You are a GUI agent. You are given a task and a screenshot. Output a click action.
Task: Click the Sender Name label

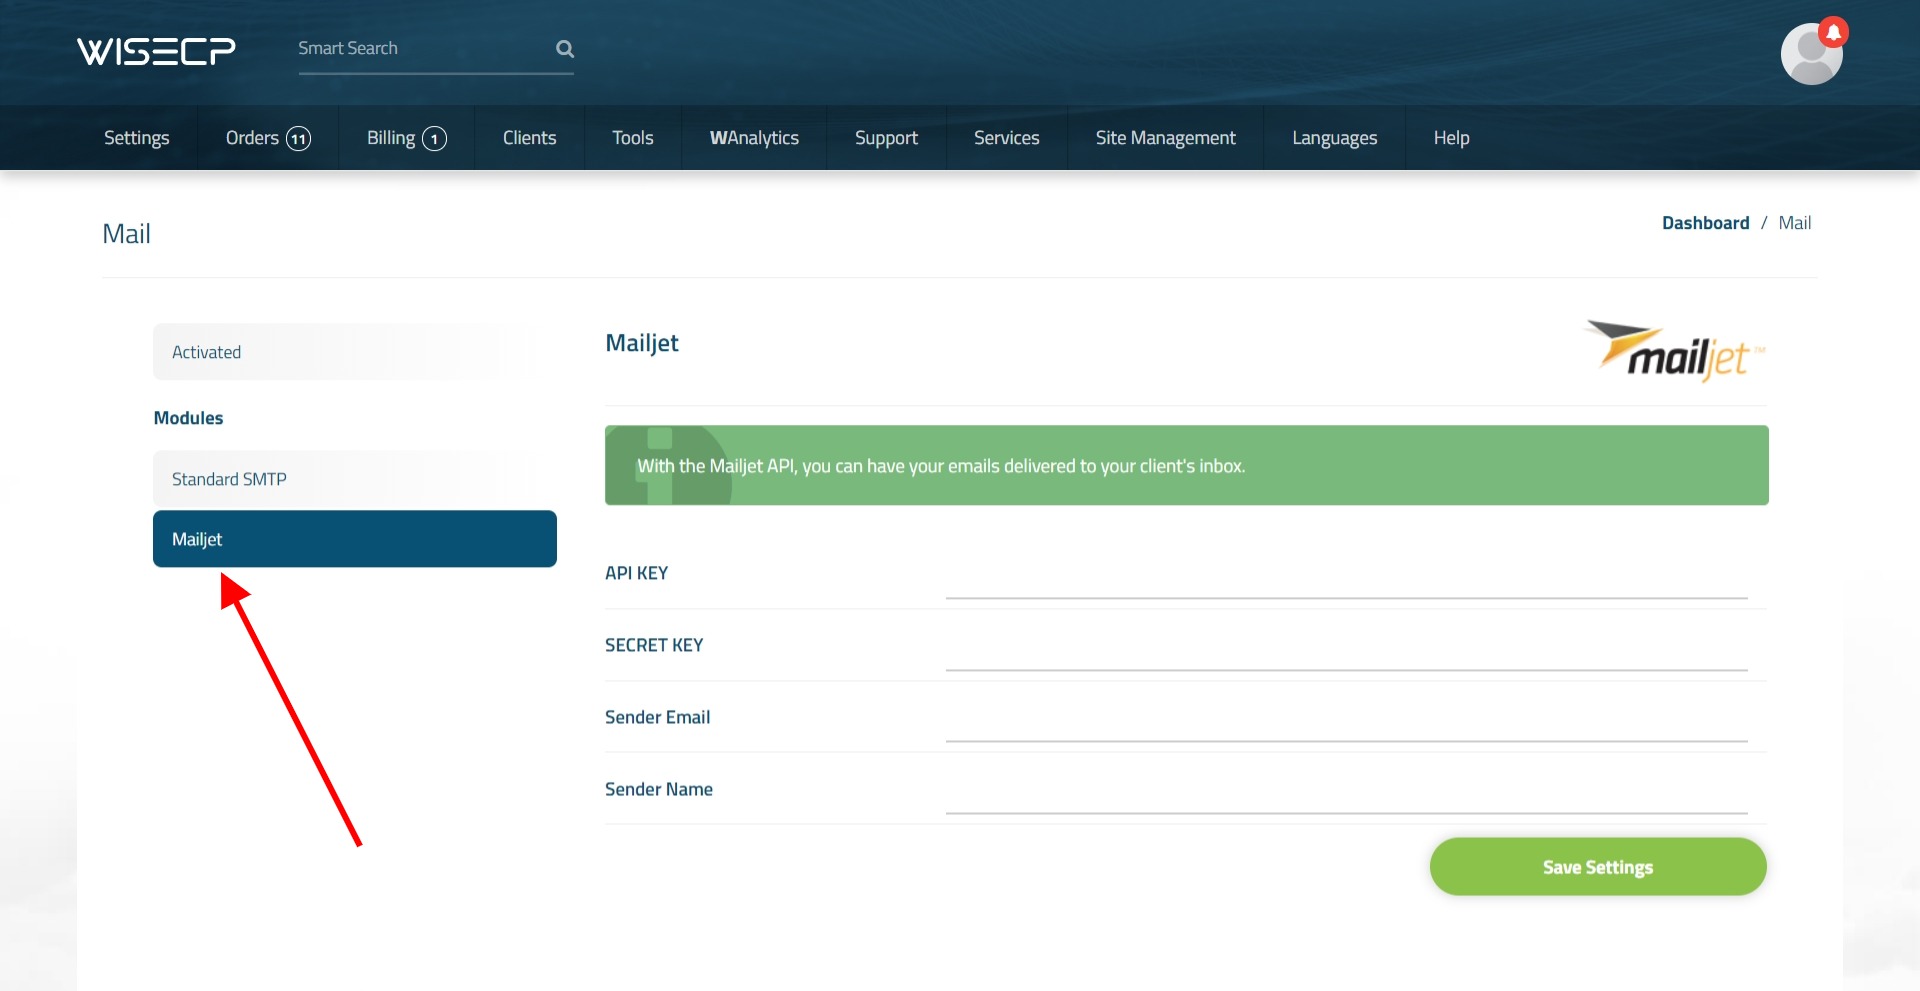(658, 789)
